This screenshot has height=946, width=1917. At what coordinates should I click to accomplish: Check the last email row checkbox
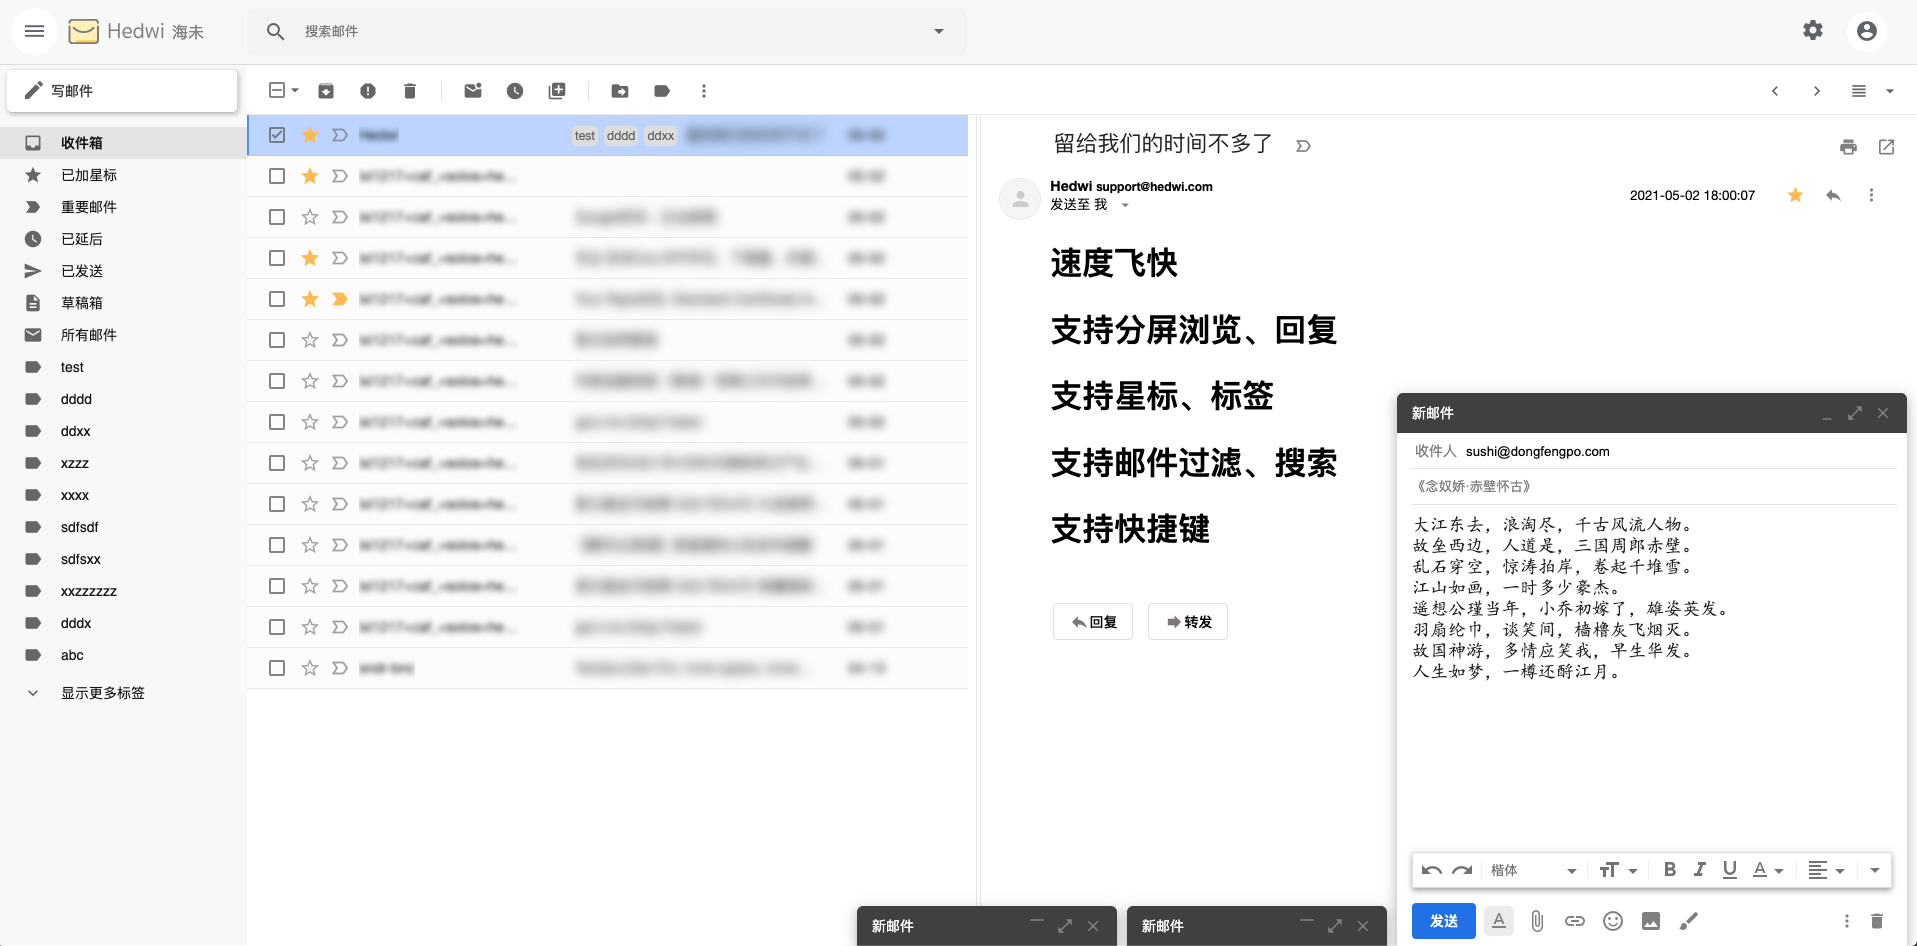coord(277,668)
